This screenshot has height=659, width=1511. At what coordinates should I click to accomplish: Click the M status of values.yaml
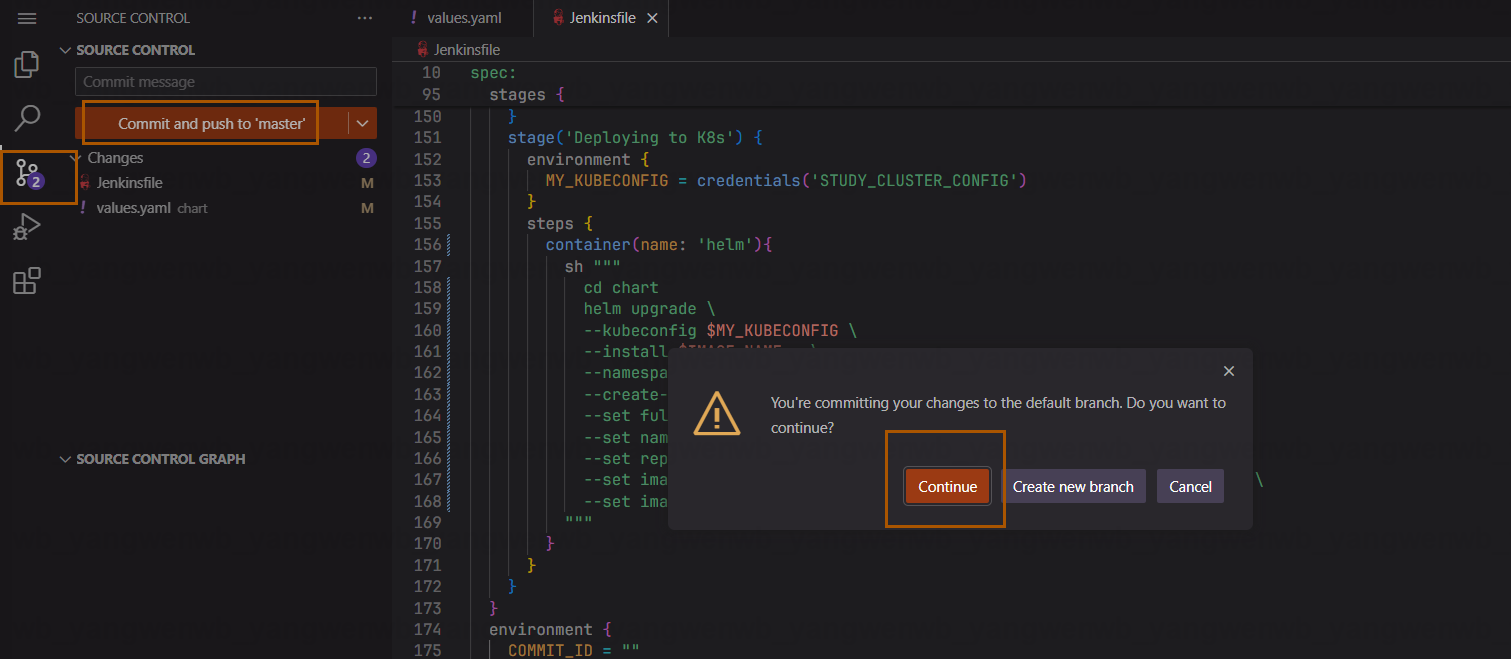point(367,208)
